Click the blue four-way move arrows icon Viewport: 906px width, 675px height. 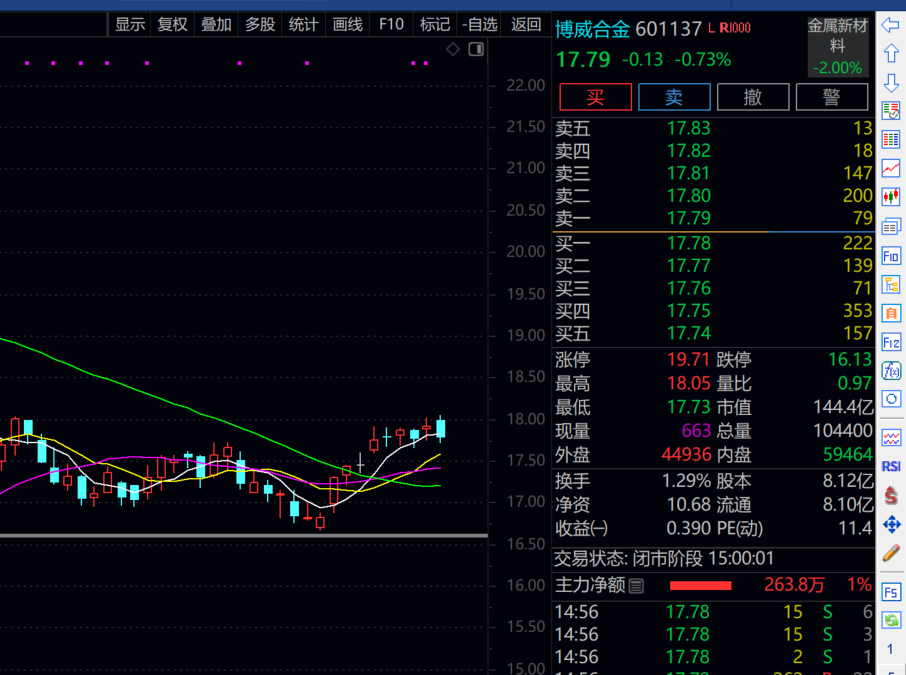892,525
